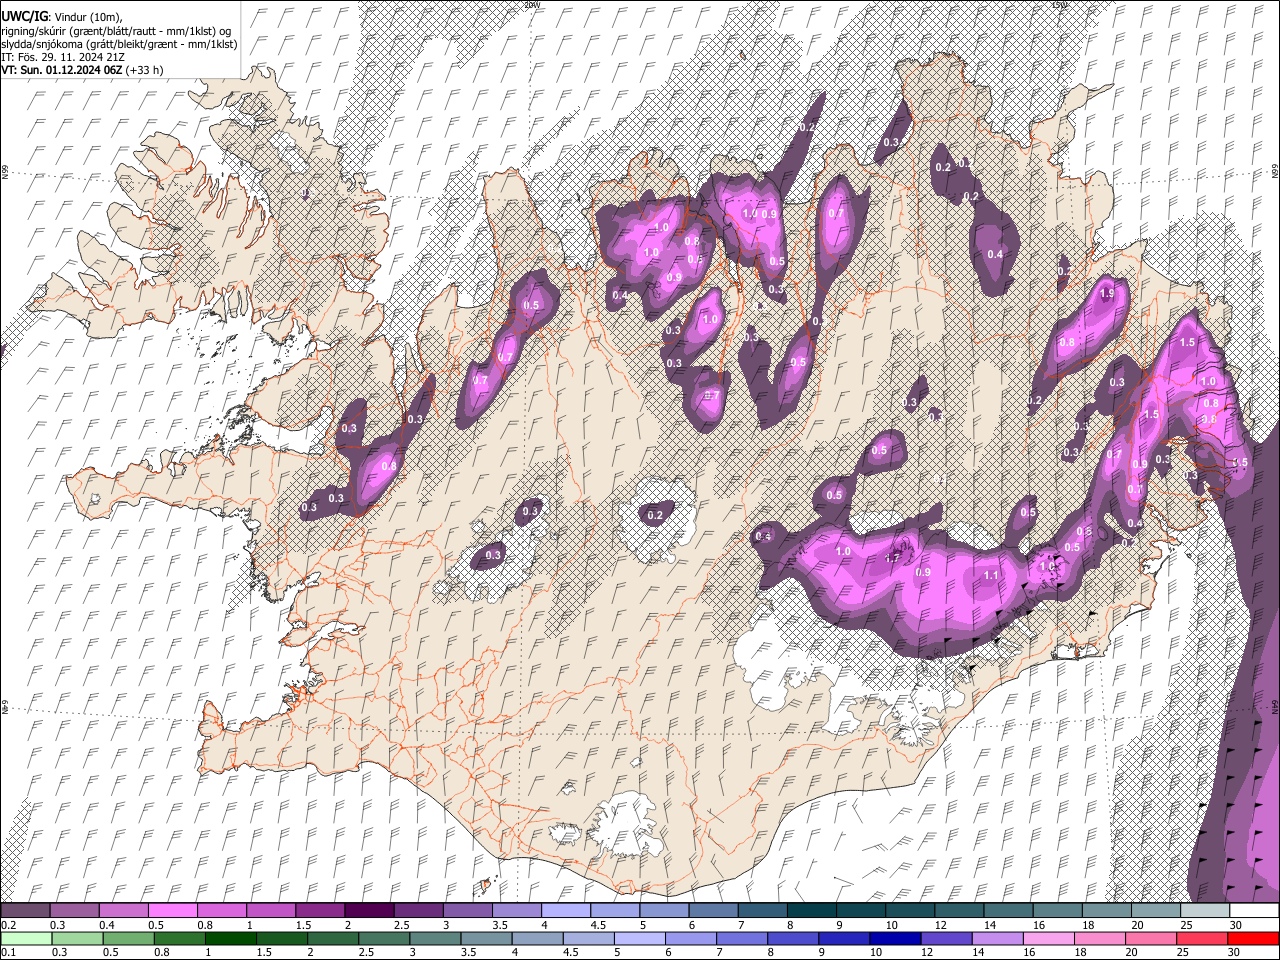
Task: Select pale green rain scale swatch labeled 0.1
Action: 26,938
